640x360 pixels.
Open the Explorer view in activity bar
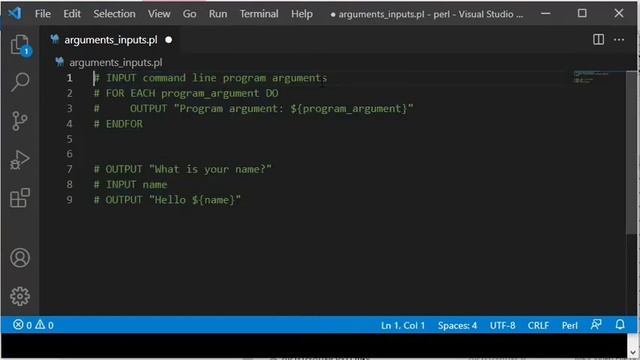point(20,44)
